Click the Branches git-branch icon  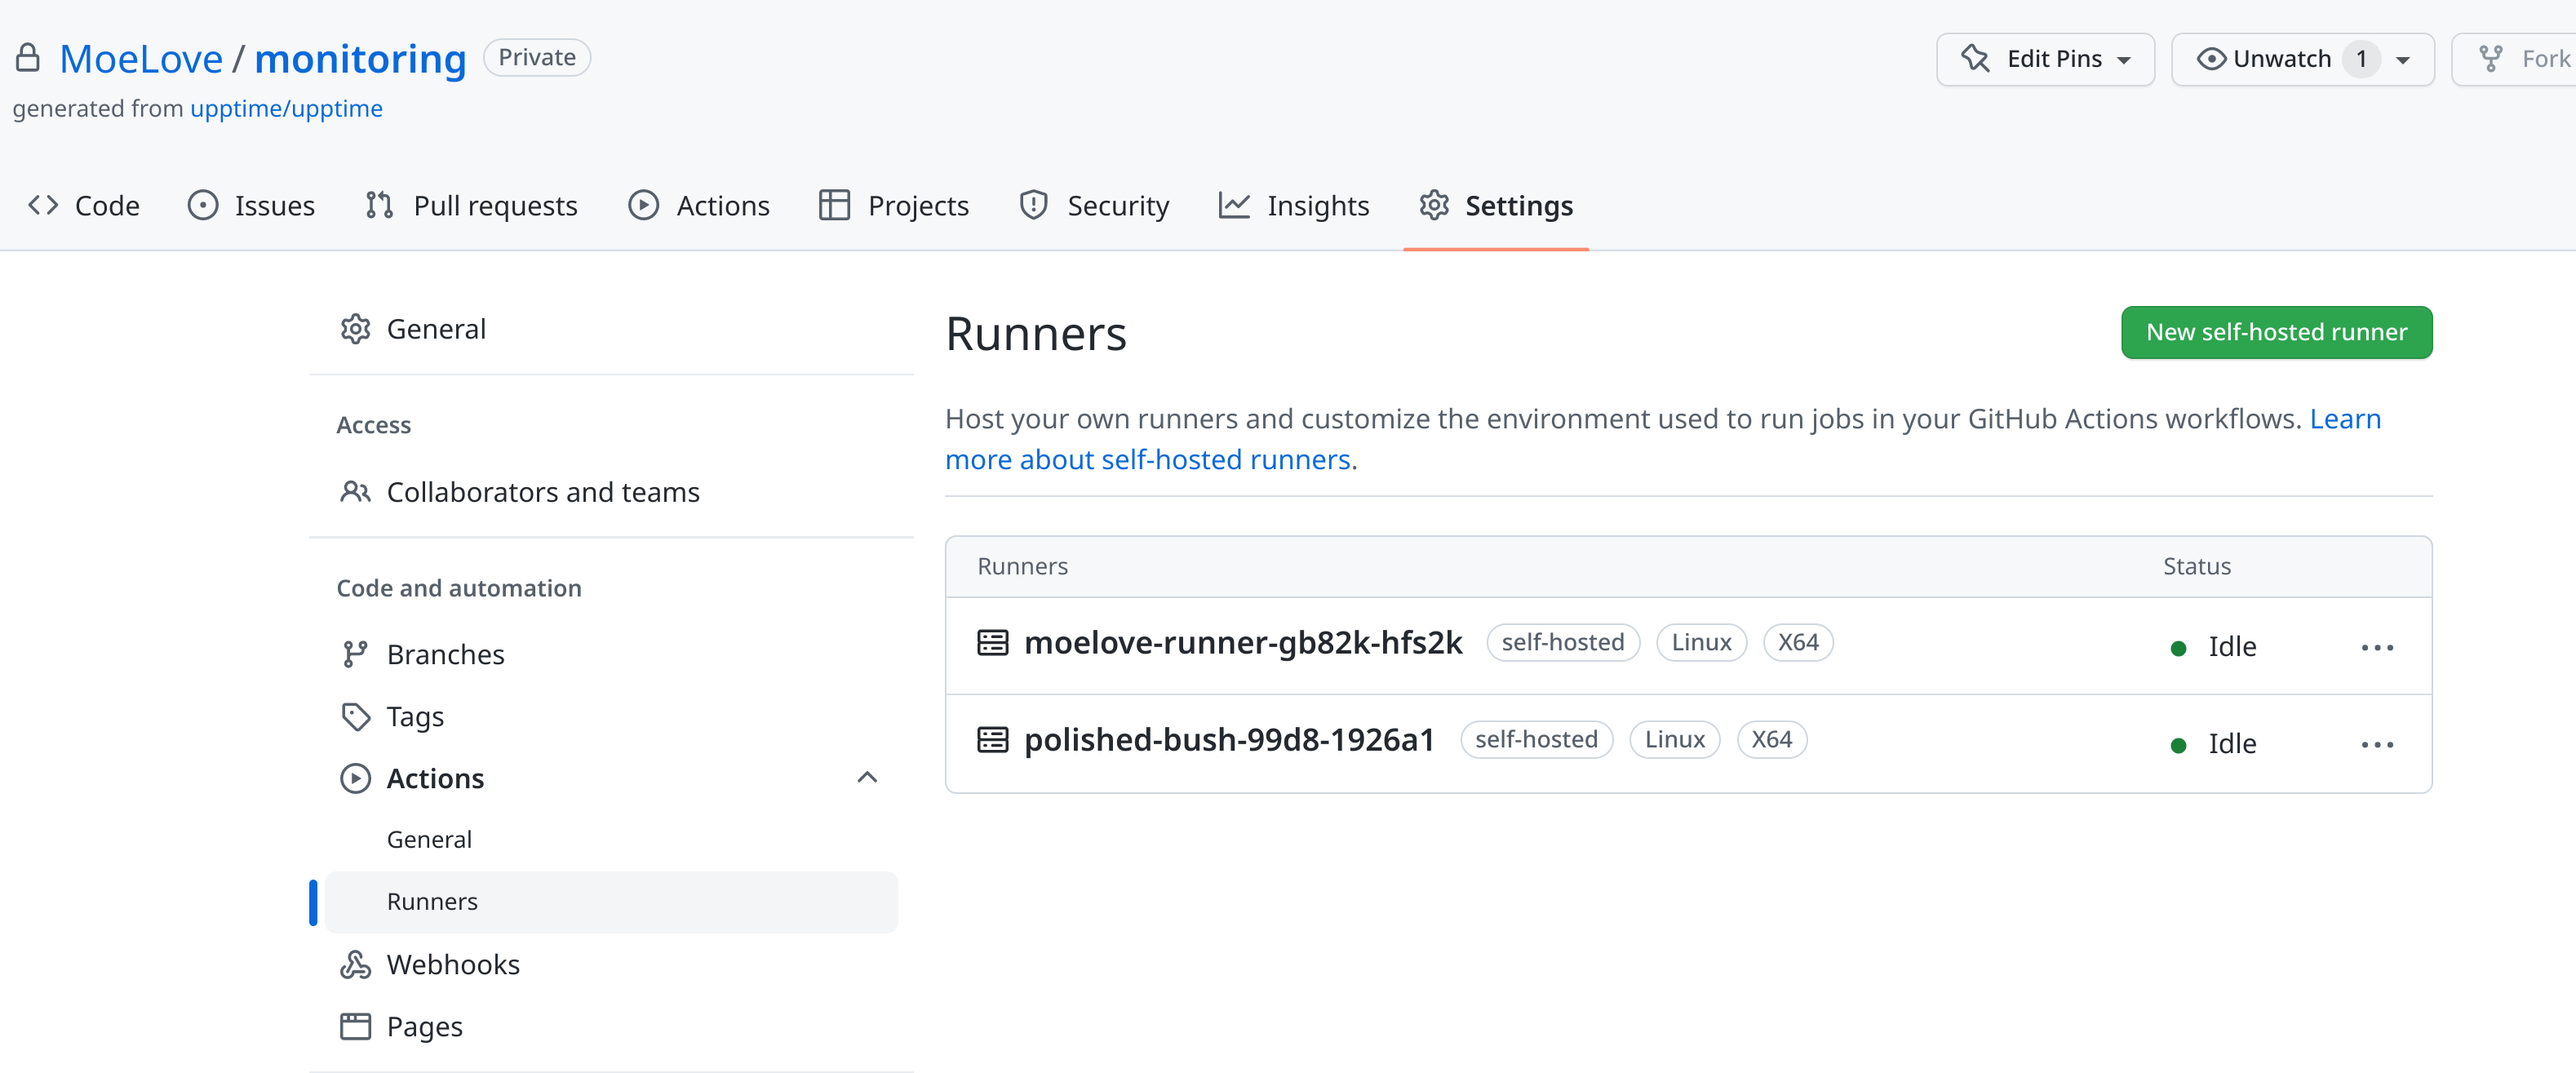tap(355, 654)
